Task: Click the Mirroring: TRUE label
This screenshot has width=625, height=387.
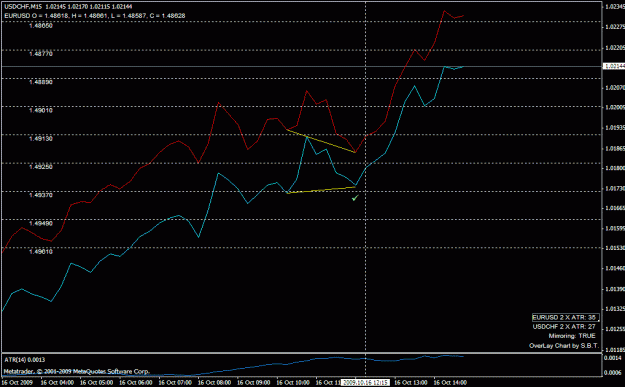Action: 572,336
